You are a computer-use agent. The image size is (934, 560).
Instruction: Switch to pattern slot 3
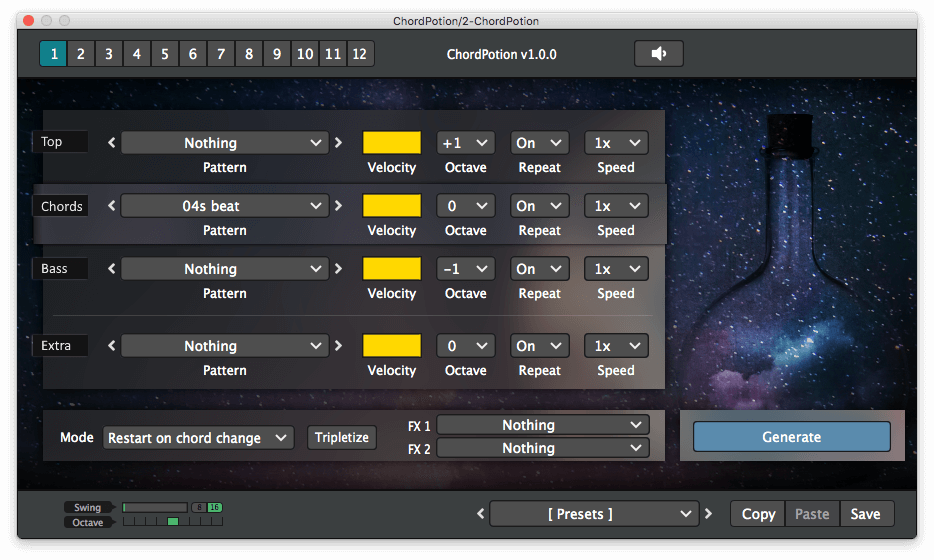click(x=108, y=54)
